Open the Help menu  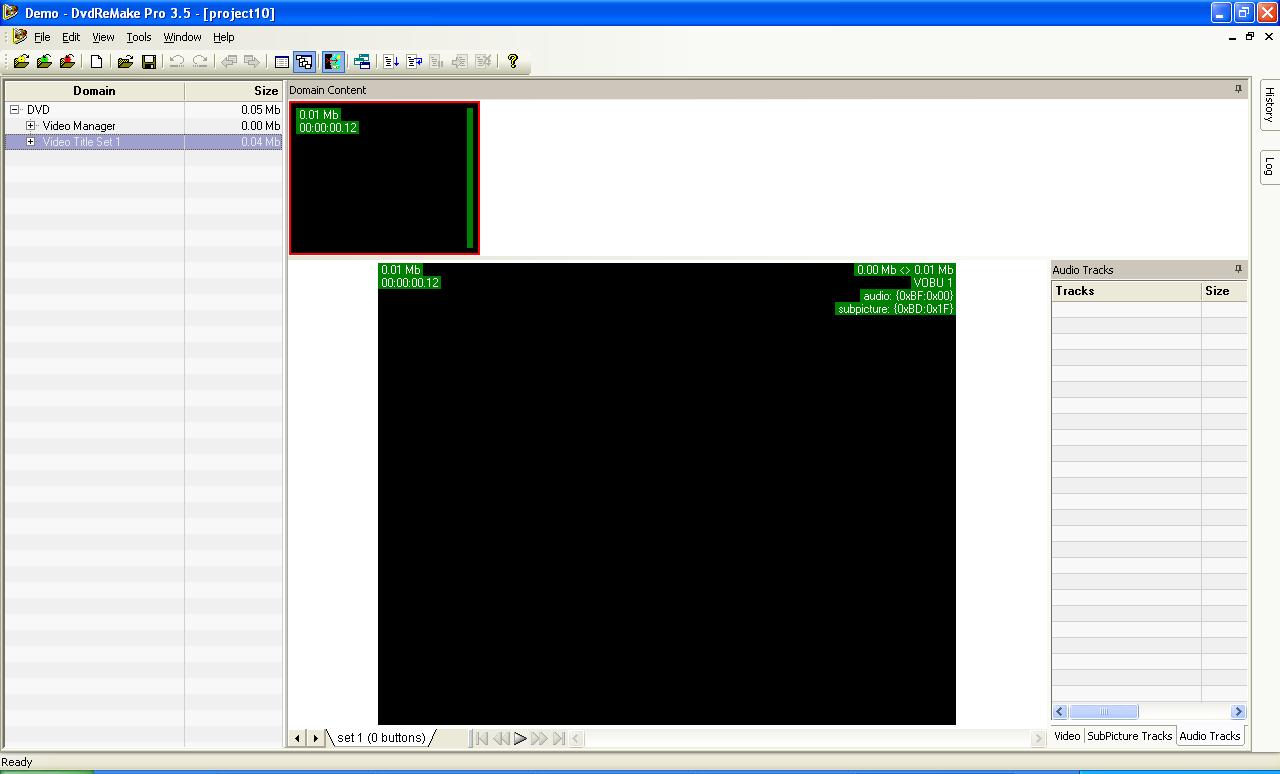[x=224, y=37]
